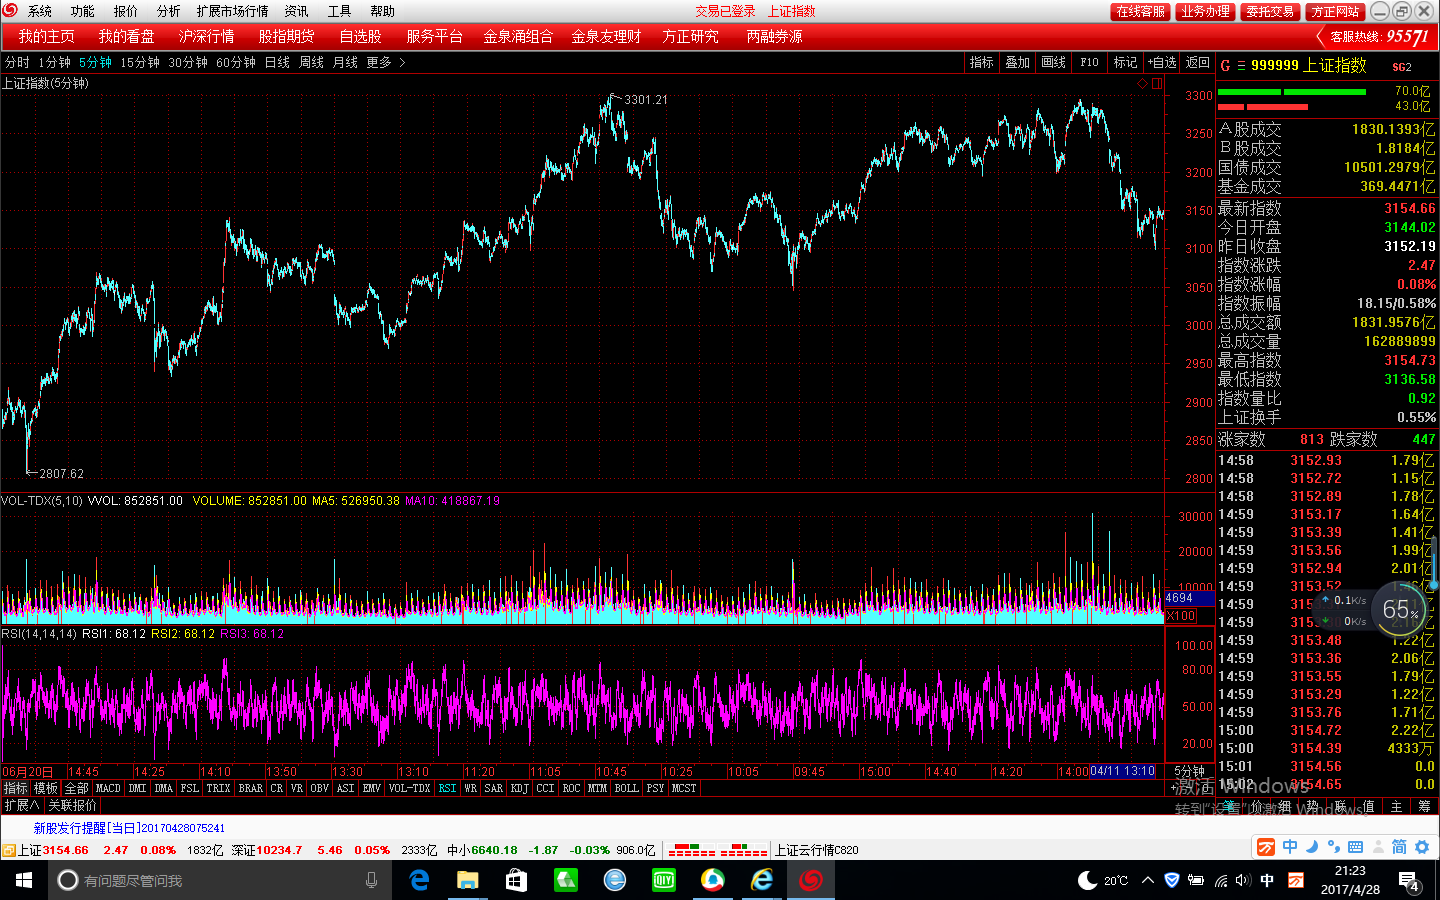Go to 我的主页 tab
The width and height of the screenshot is (1440, 900).
point(46,36)
